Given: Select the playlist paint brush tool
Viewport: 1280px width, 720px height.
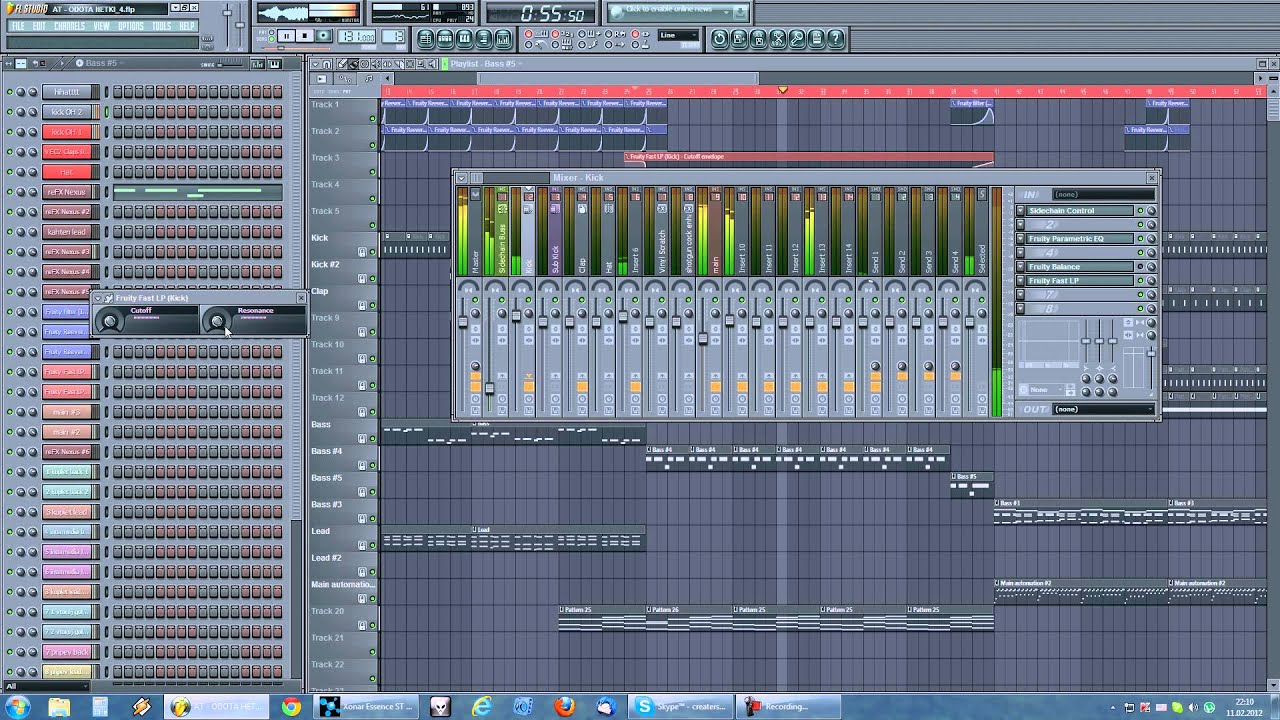Looking at the screenshot, I should coord(354,64).
